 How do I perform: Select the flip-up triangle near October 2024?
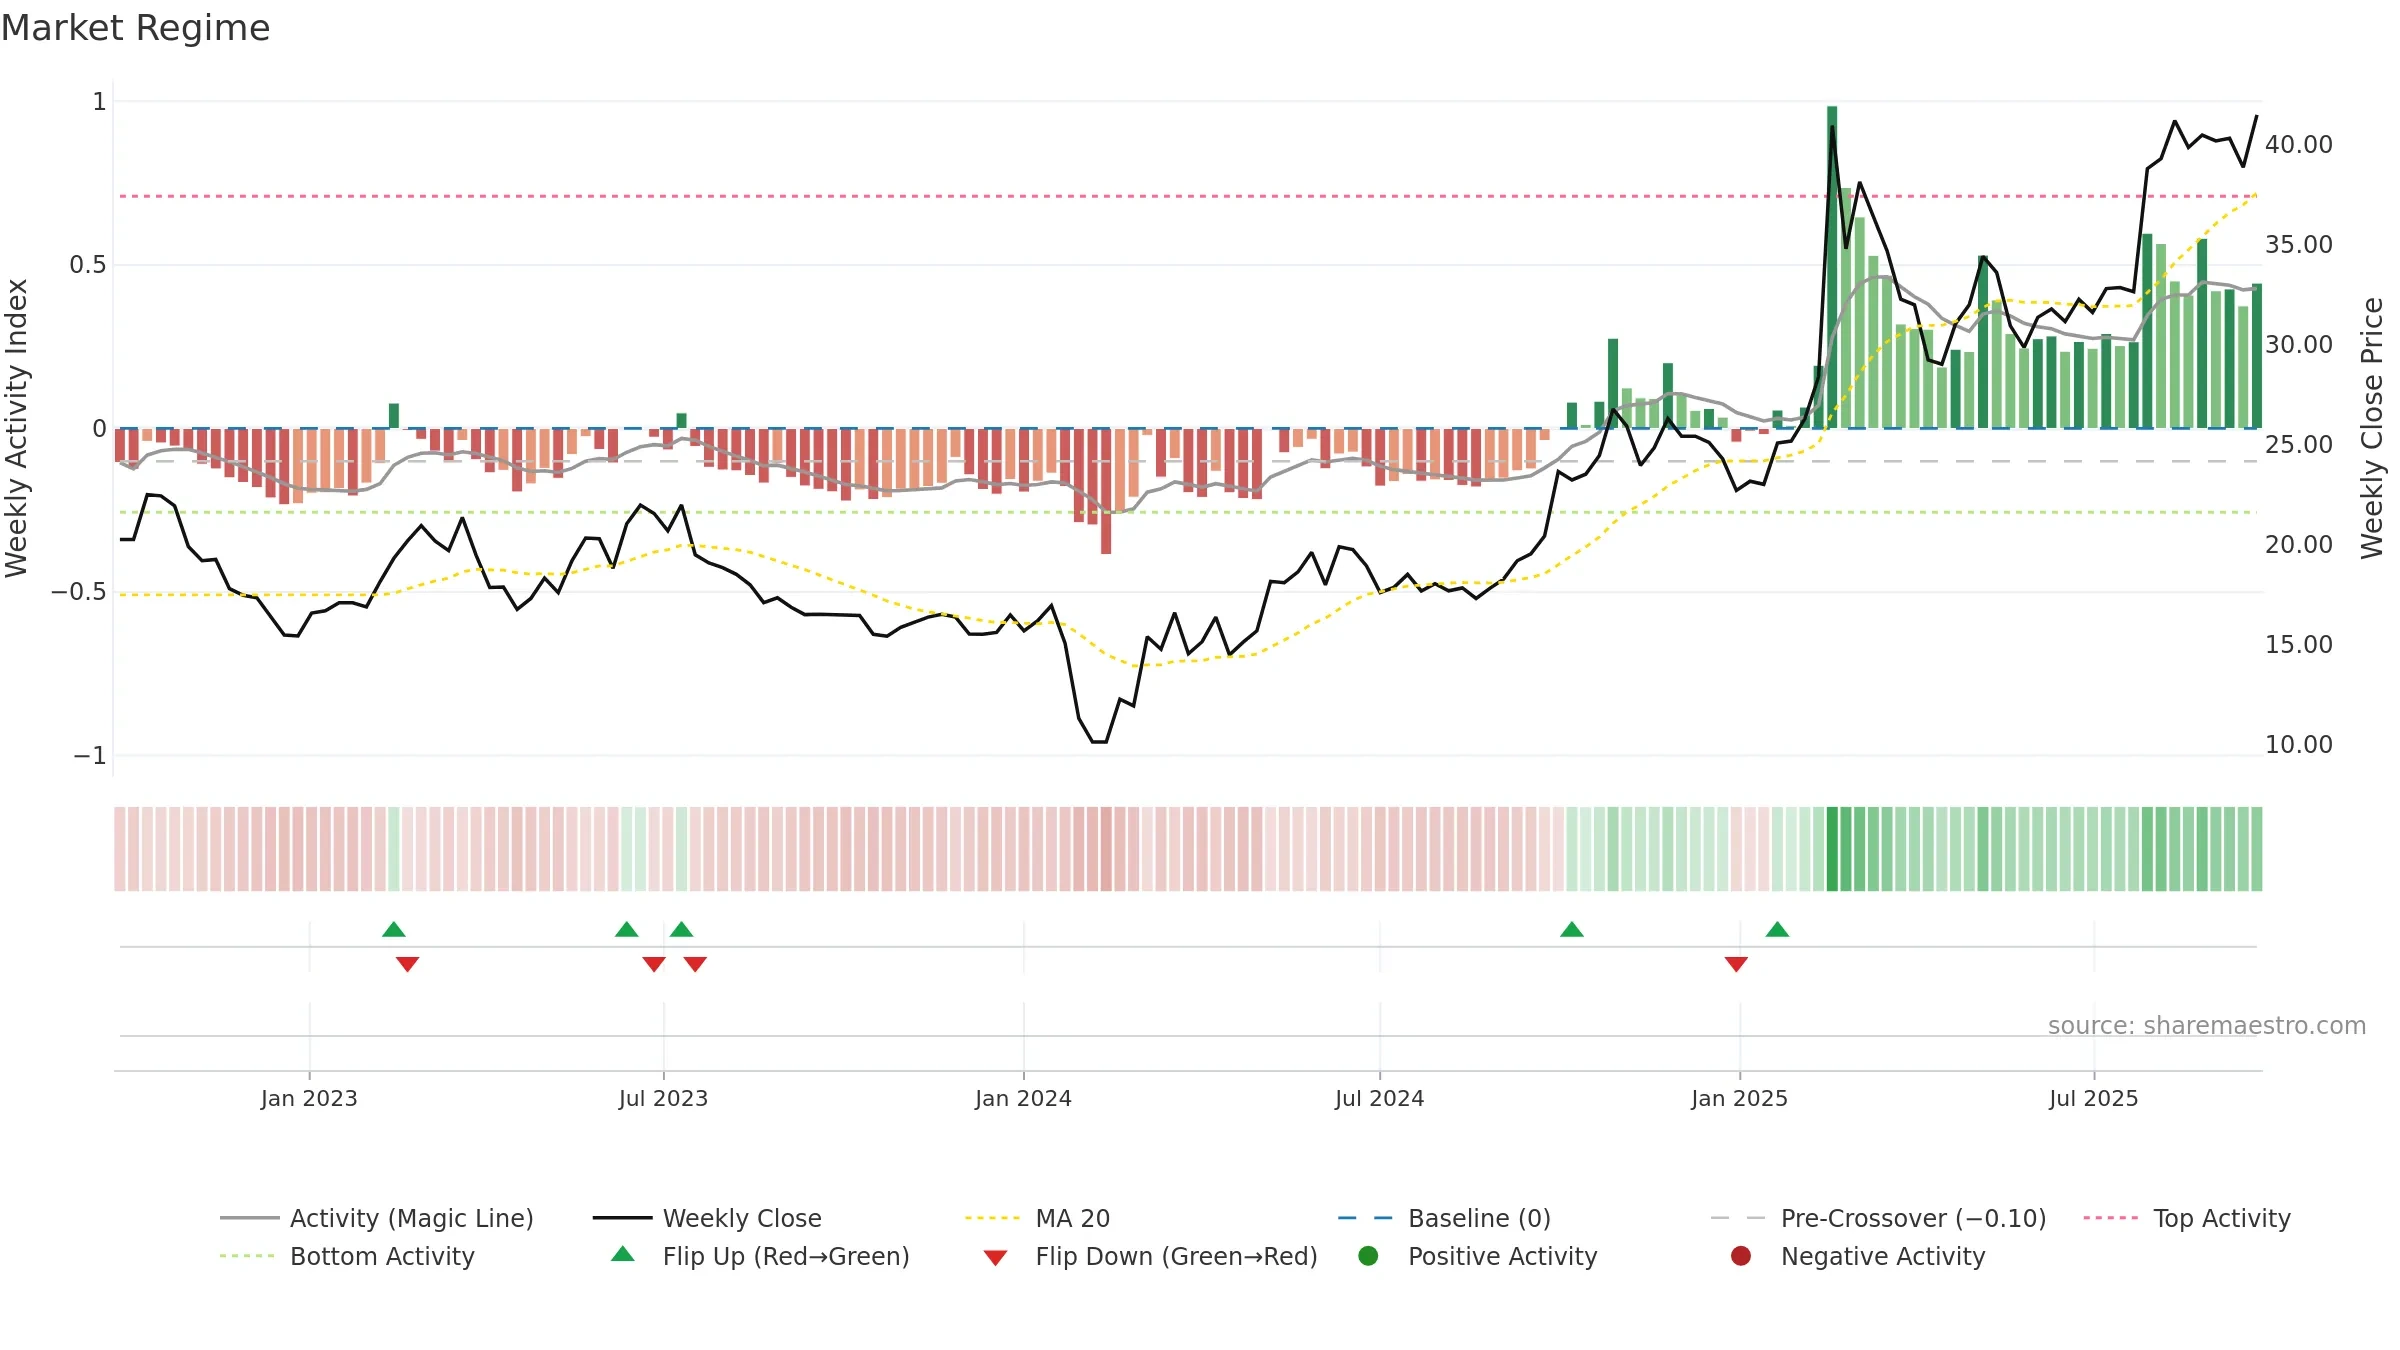pyautogui.click(x=1572, y=929)
